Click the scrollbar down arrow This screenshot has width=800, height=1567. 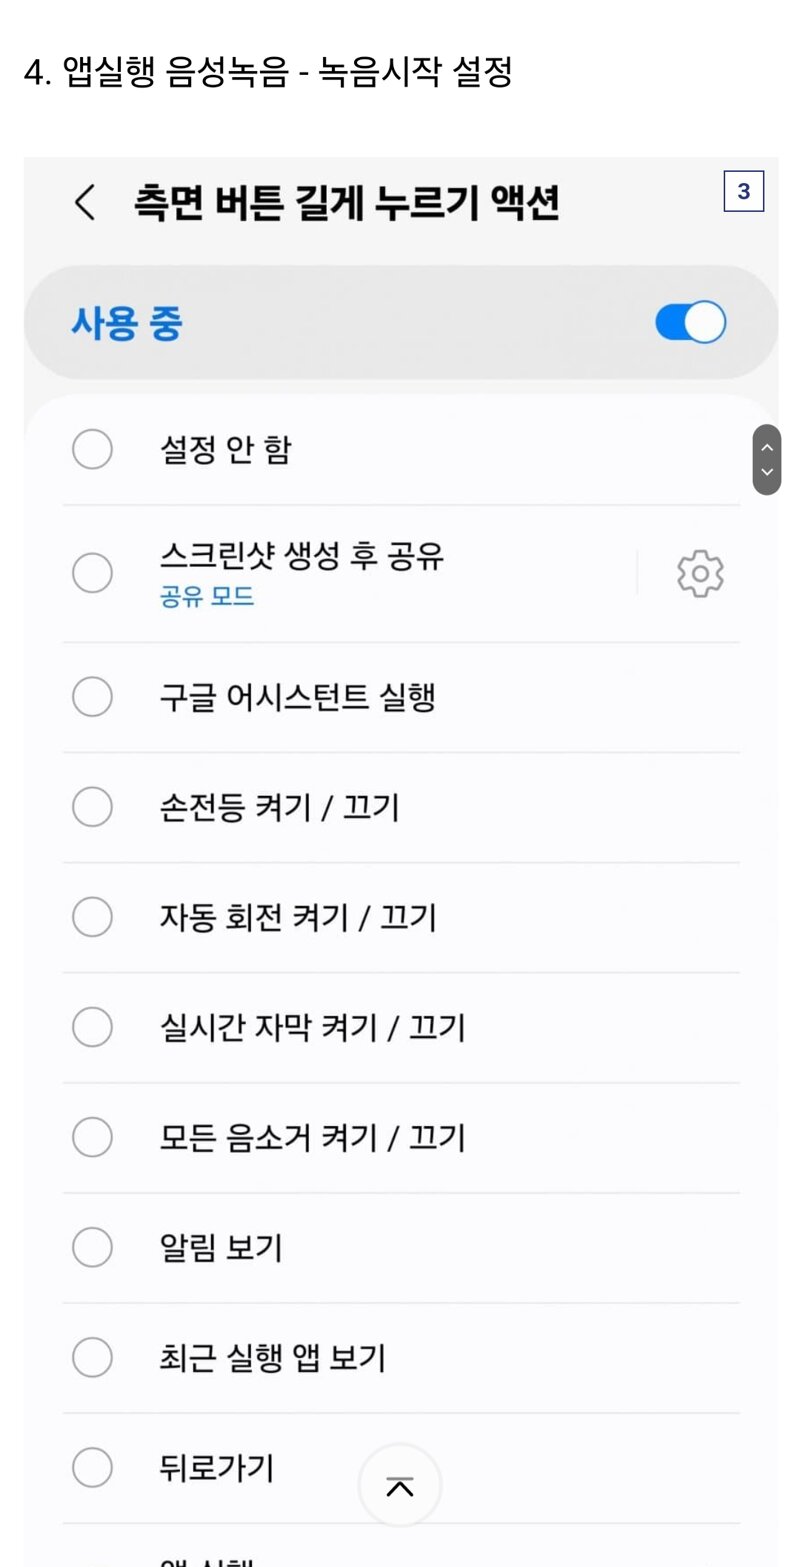(x=767, y=472)
